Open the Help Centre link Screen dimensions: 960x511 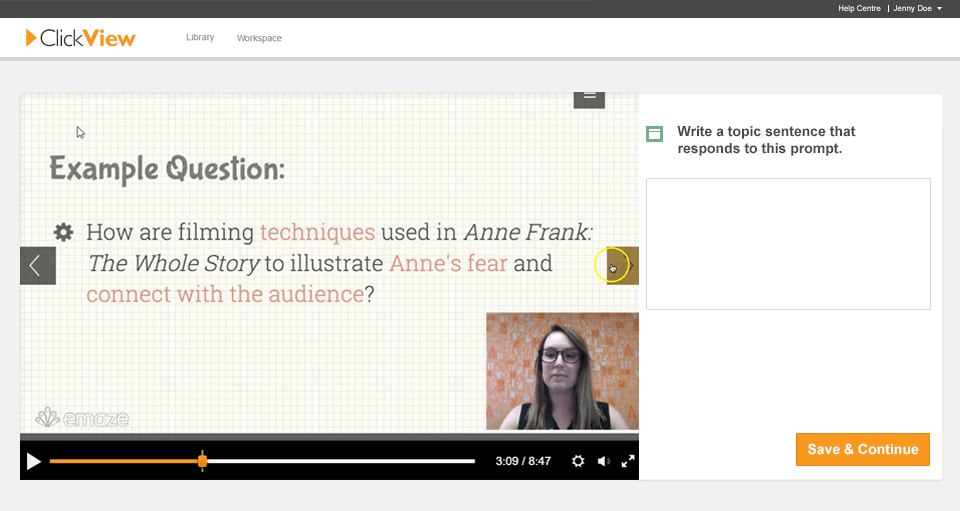click(x=860, y=8)
